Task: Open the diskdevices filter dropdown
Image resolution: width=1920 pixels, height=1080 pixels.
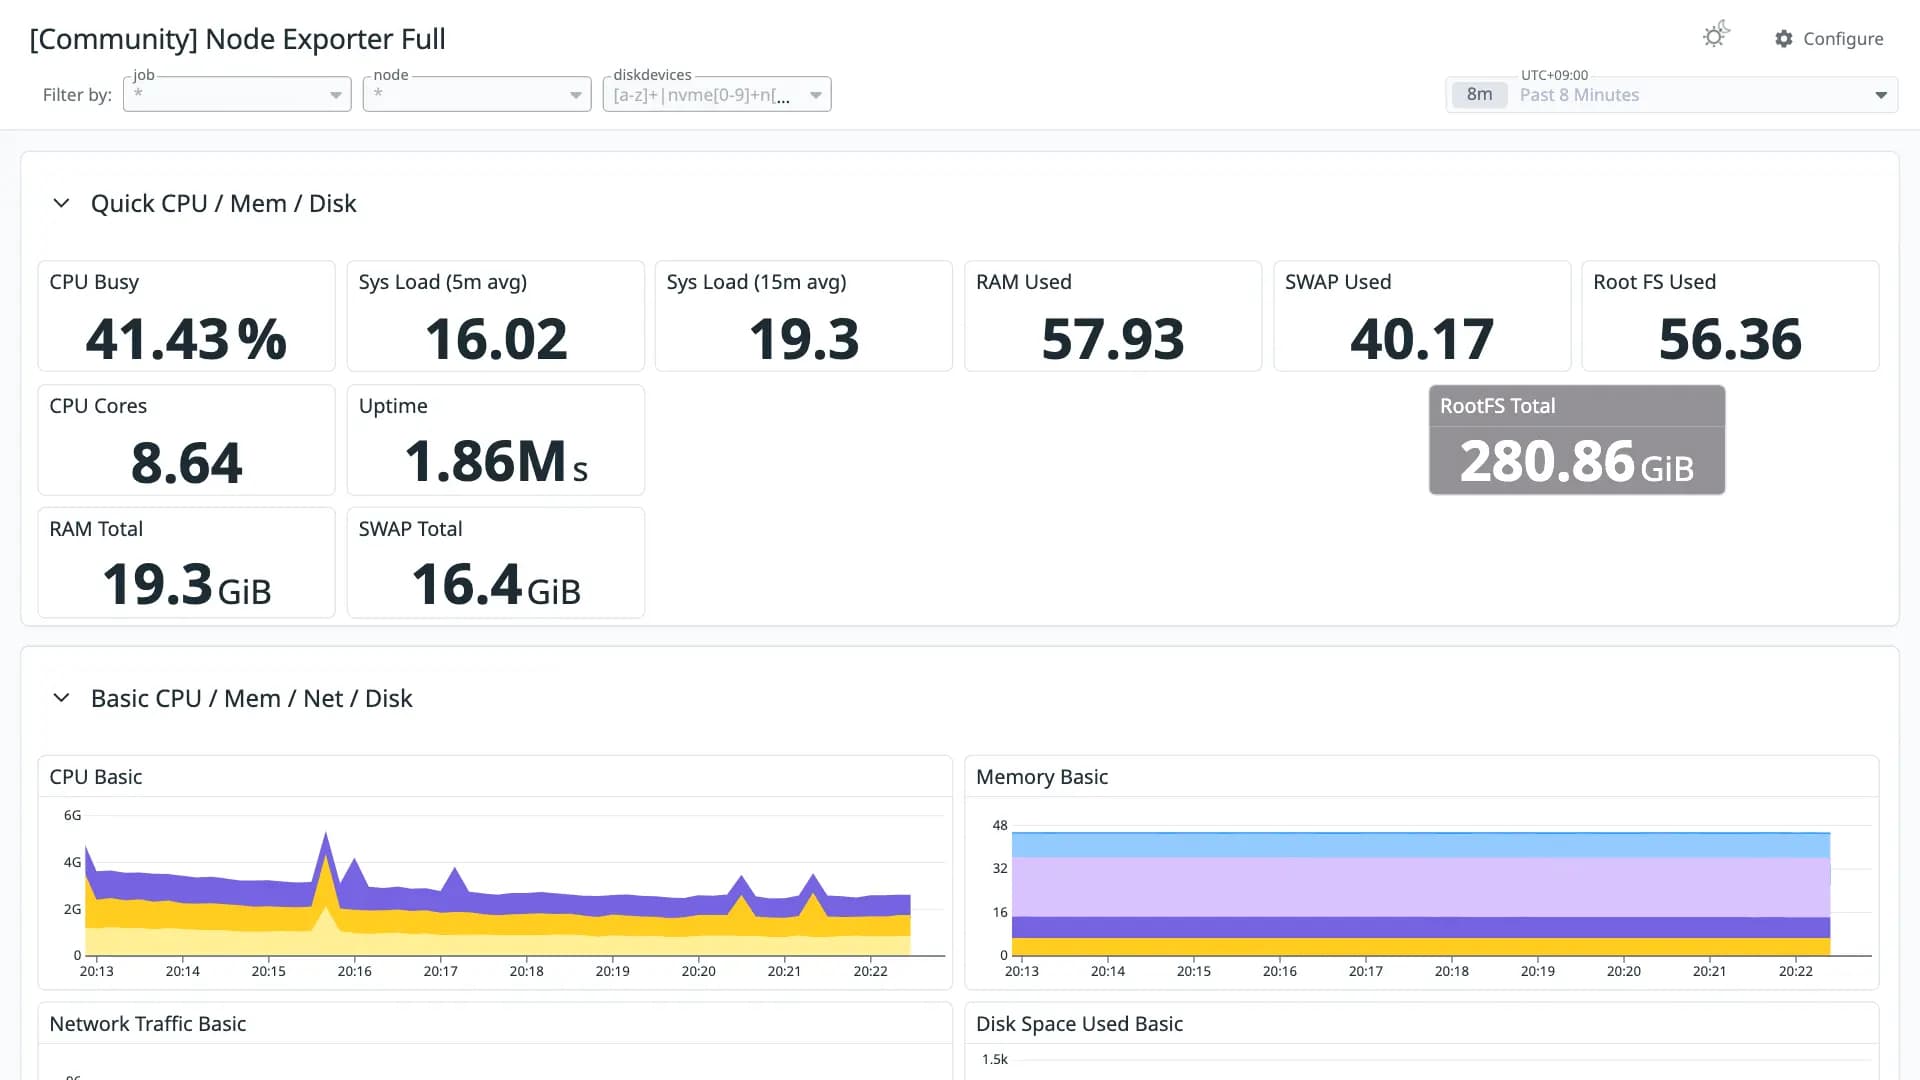Action: click(x=717, y=94)
